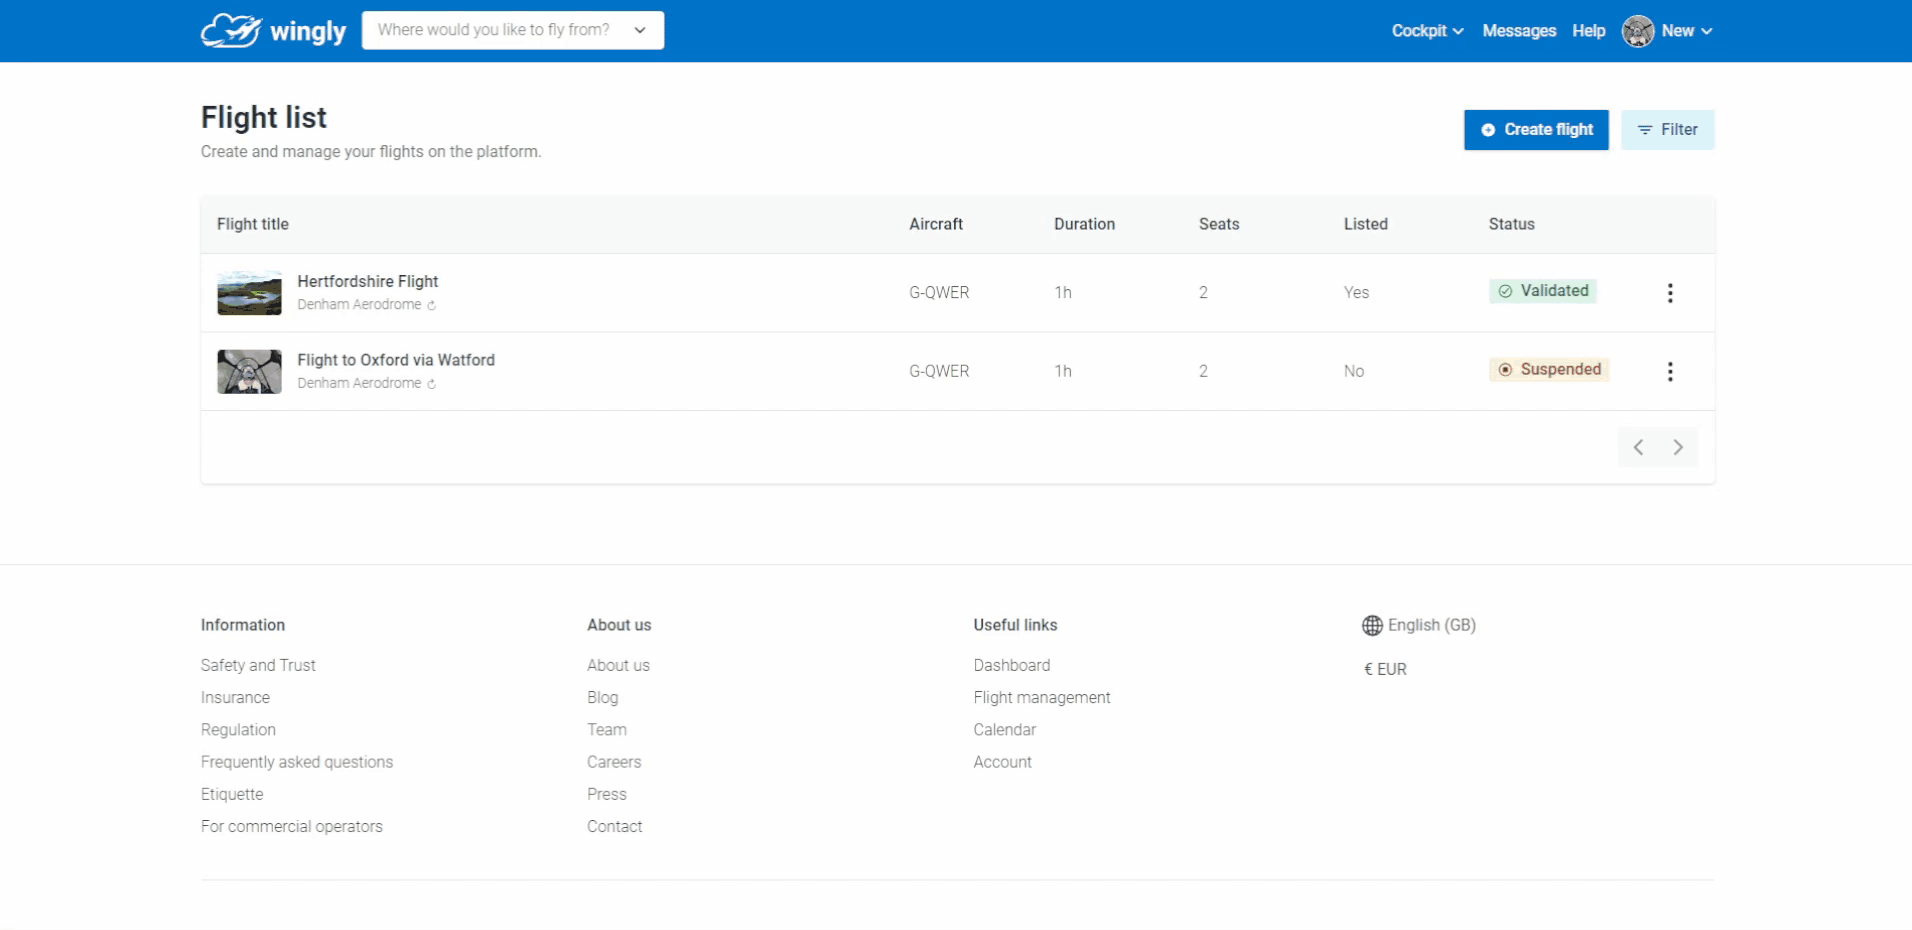The width and height of the screenshot is (1912, 930).
Task: Open Messages in the top navigation
Action: pos(1518,31)
